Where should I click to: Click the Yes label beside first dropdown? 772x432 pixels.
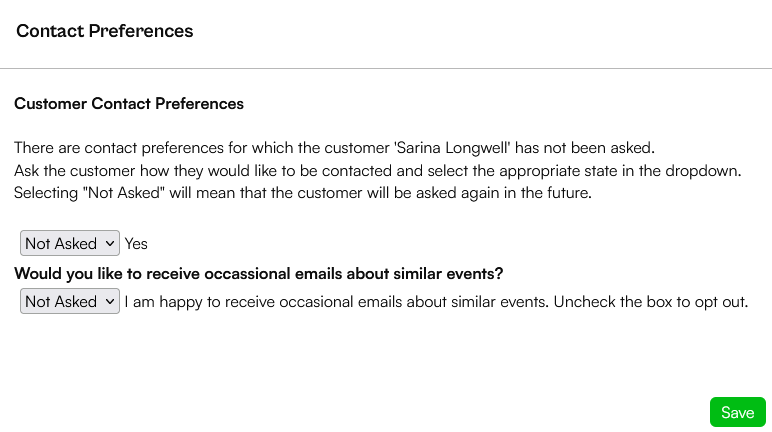136,243
